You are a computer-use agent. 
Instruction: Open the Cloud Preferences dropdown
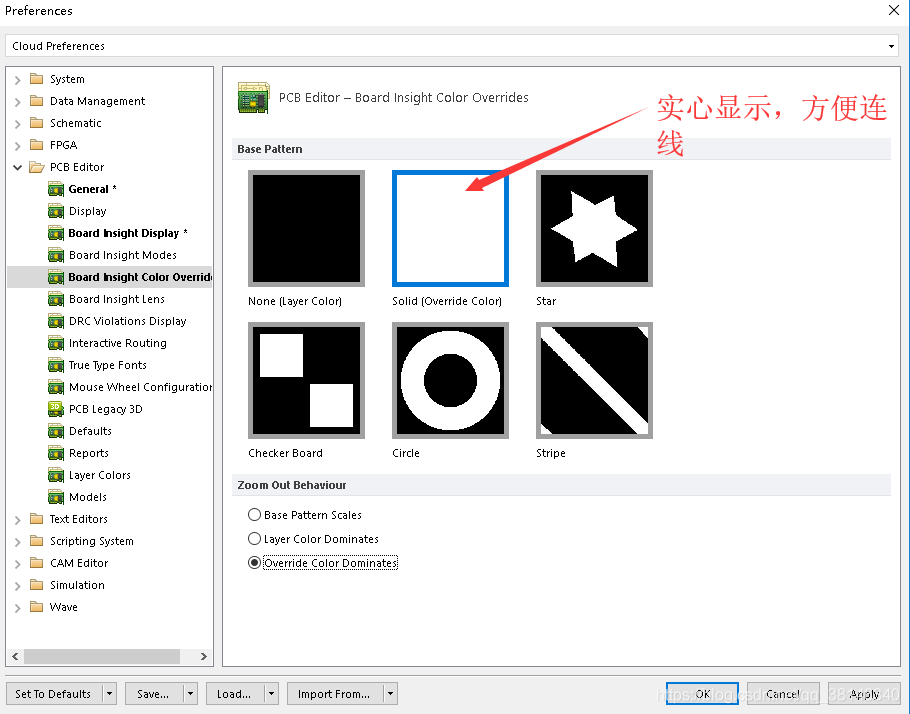[891, 46]
